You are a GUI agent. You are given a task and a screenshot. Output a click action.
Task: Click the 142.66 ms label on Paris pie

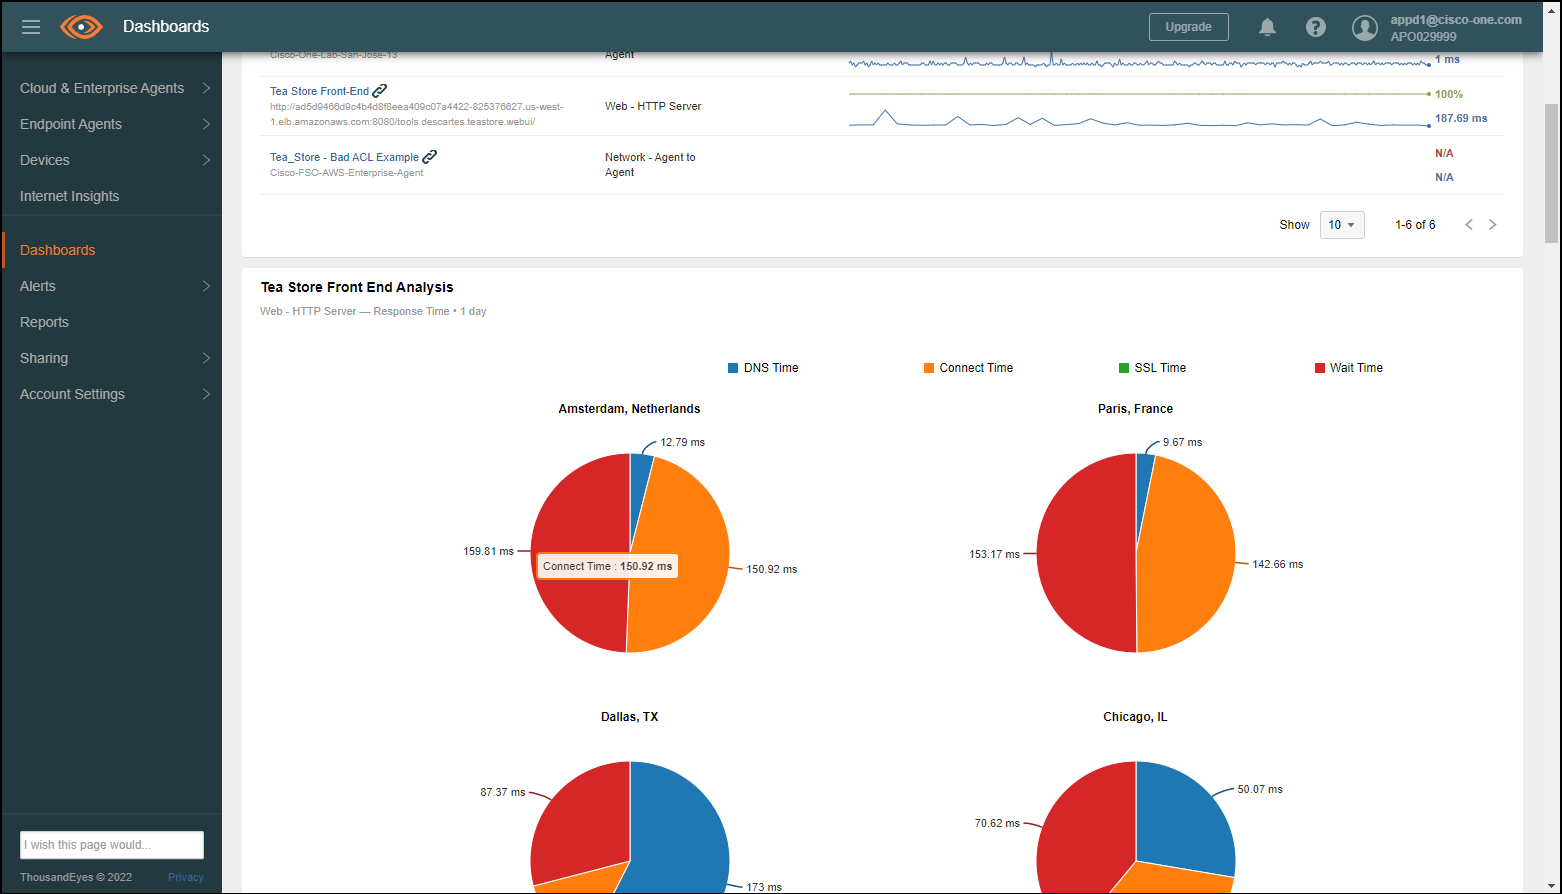1278,564
